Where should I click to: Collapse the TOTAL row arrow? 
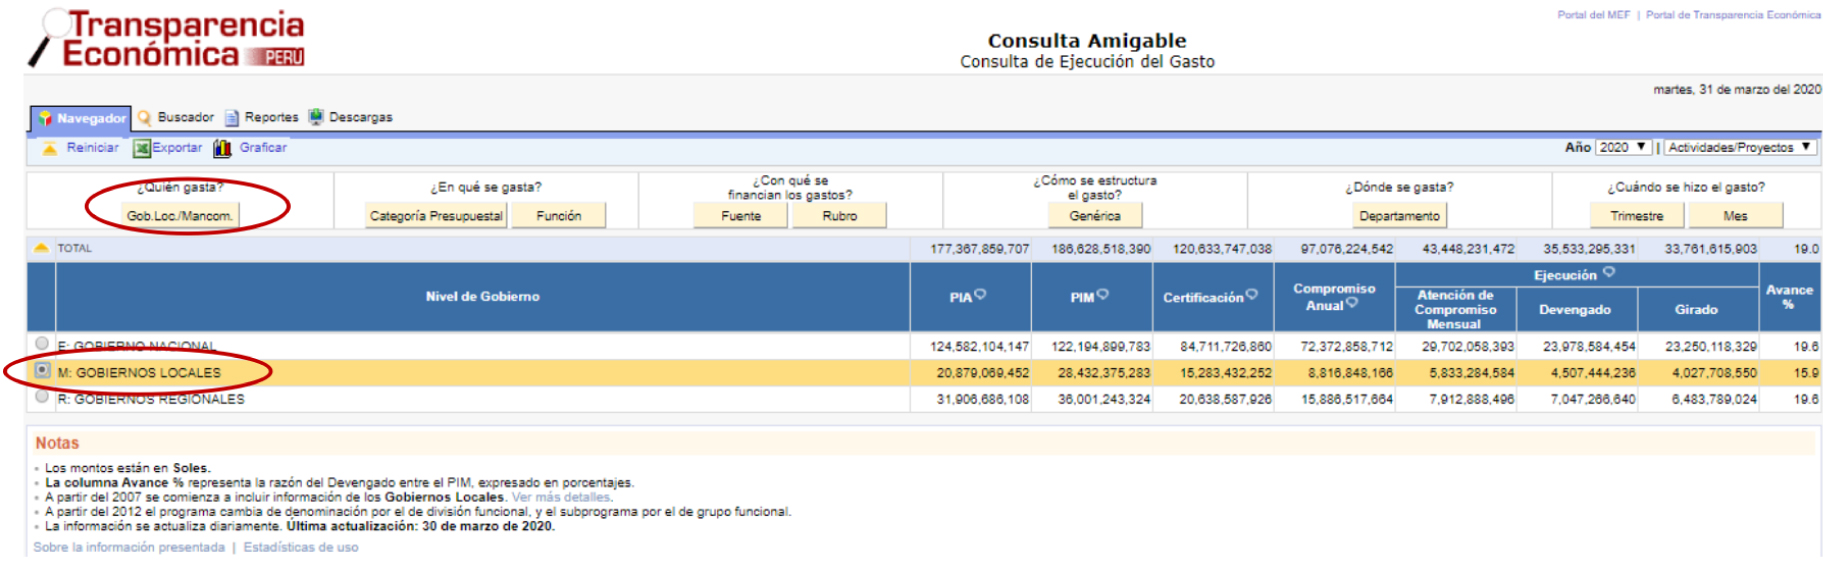pyautogui.click(x=41, y=248)
